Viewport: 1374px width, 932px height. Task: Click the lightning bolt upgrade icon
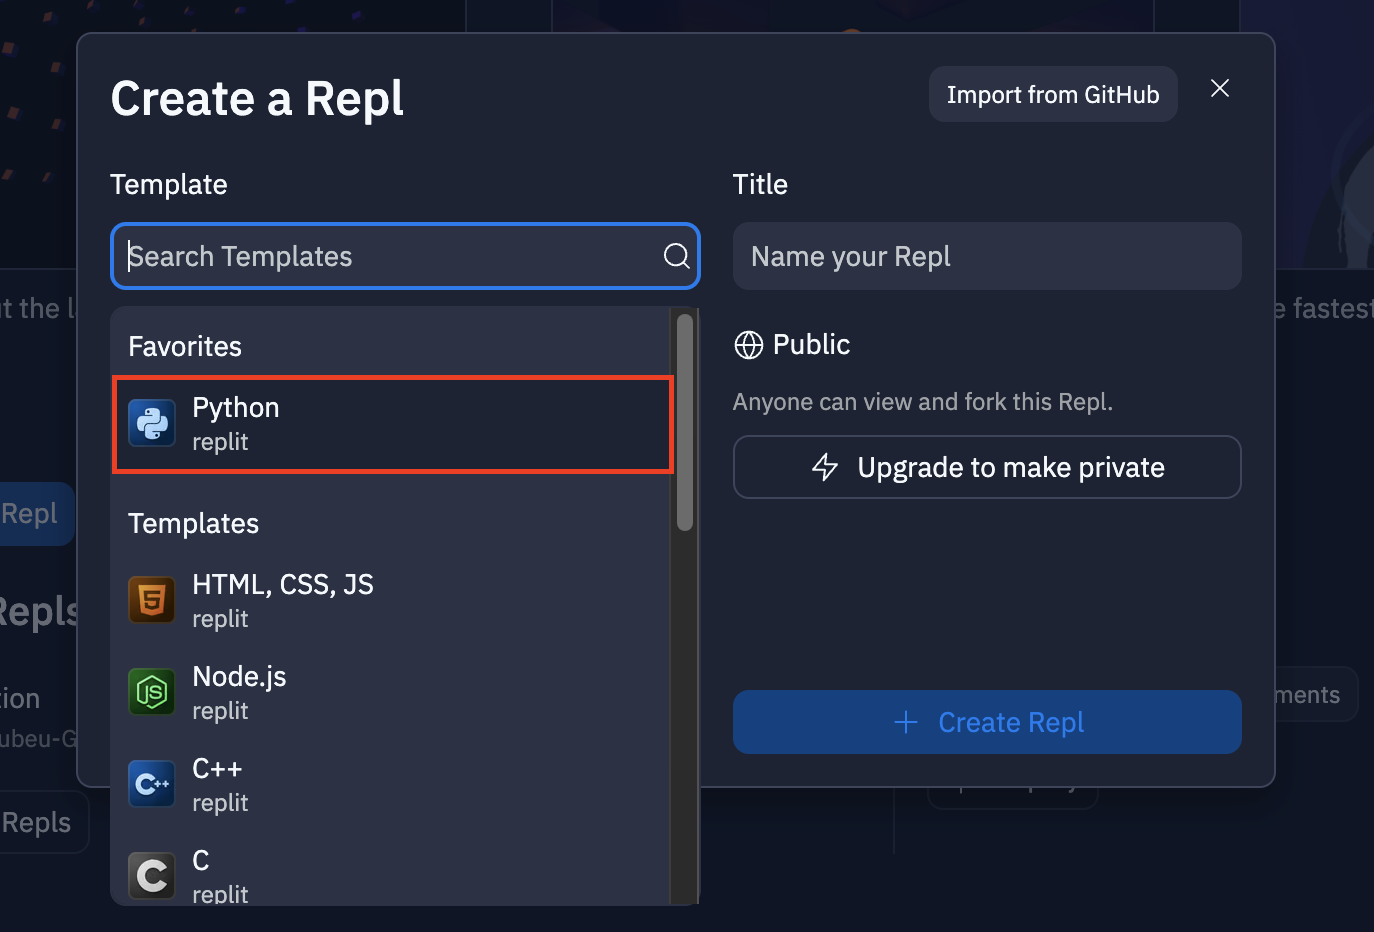click(x=825, y=467)
